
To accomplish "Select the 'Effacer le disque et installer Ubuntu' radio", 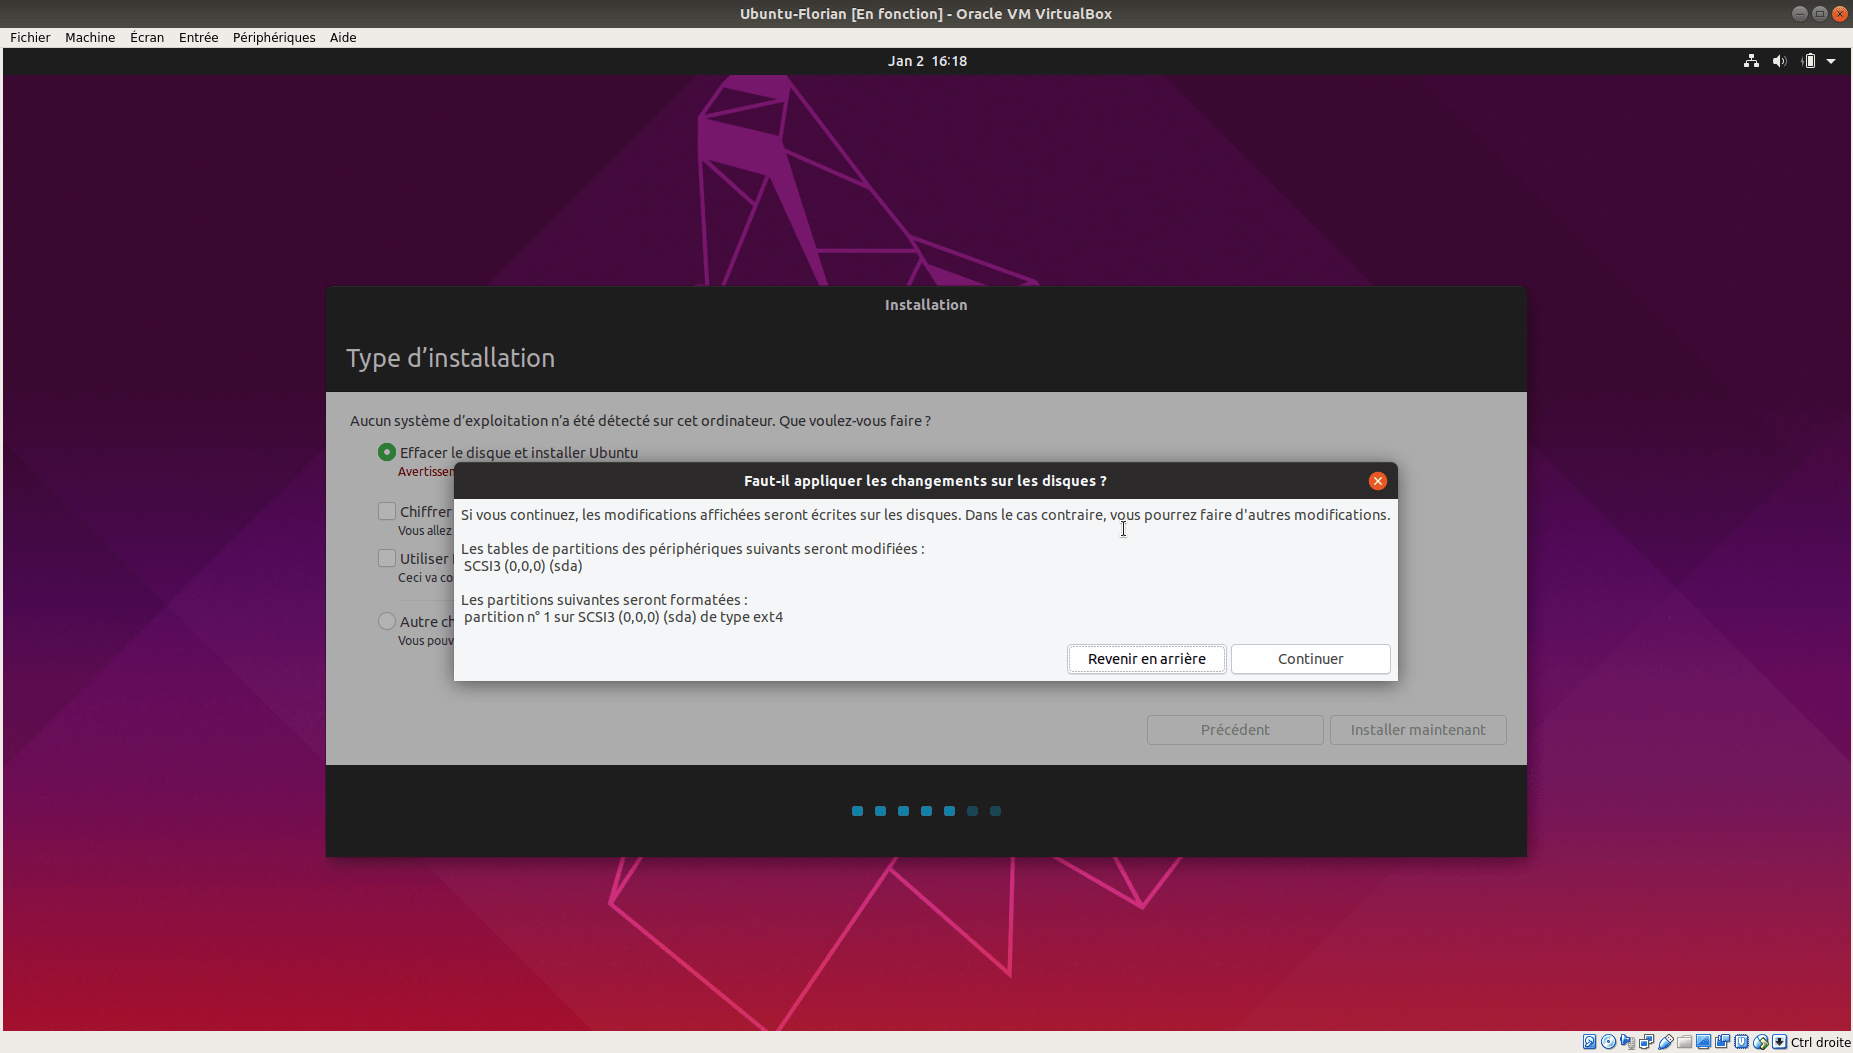I will 387,452.
